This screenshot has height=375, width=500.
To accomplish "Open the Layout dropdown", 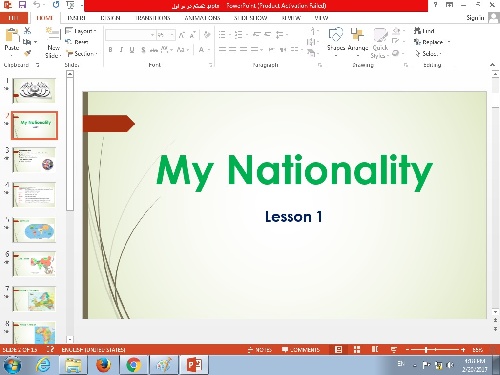I will 81,31.
